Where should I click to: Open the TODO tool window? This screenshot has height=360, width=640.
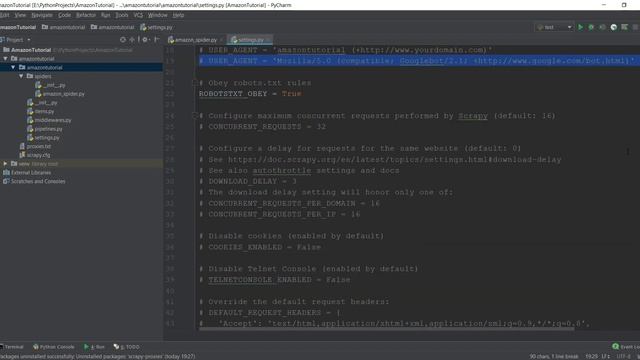click(127, 347)
